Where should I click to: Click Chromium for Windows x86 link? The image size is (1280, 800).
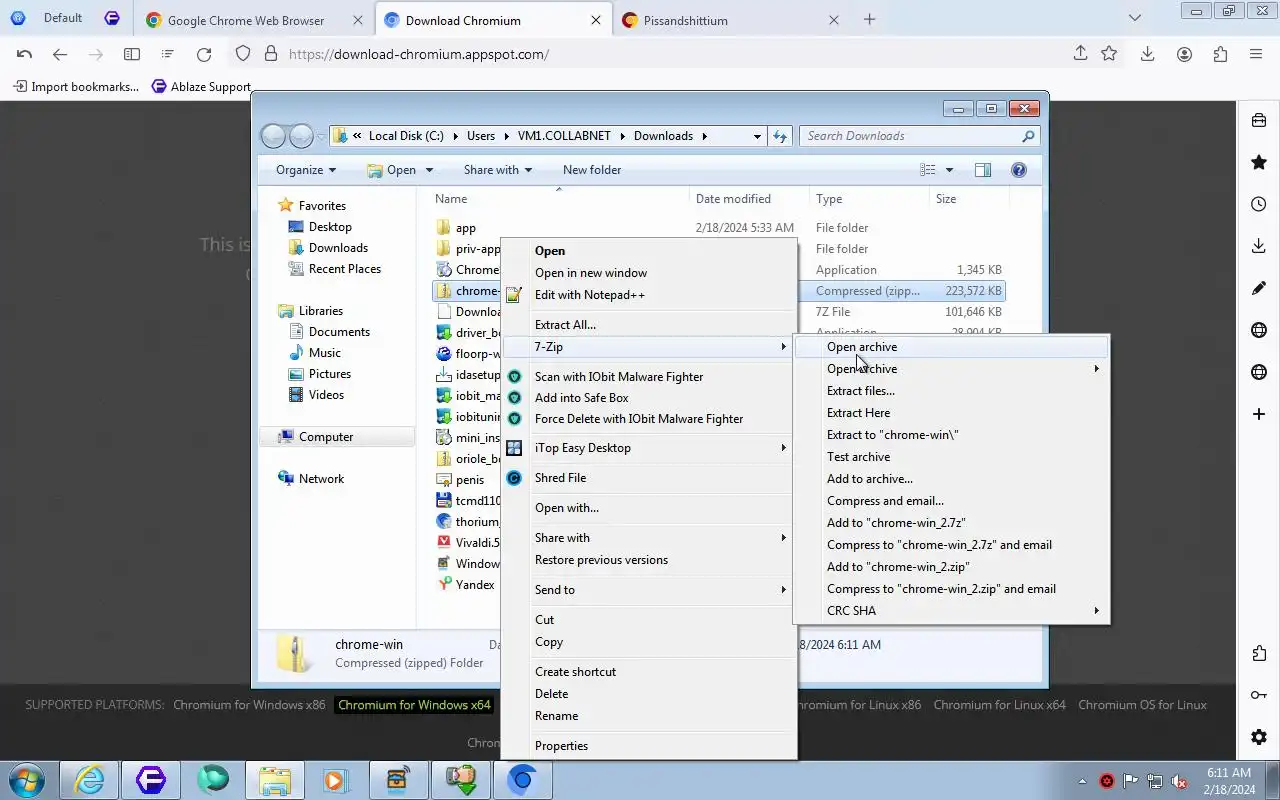click(249, 705)
